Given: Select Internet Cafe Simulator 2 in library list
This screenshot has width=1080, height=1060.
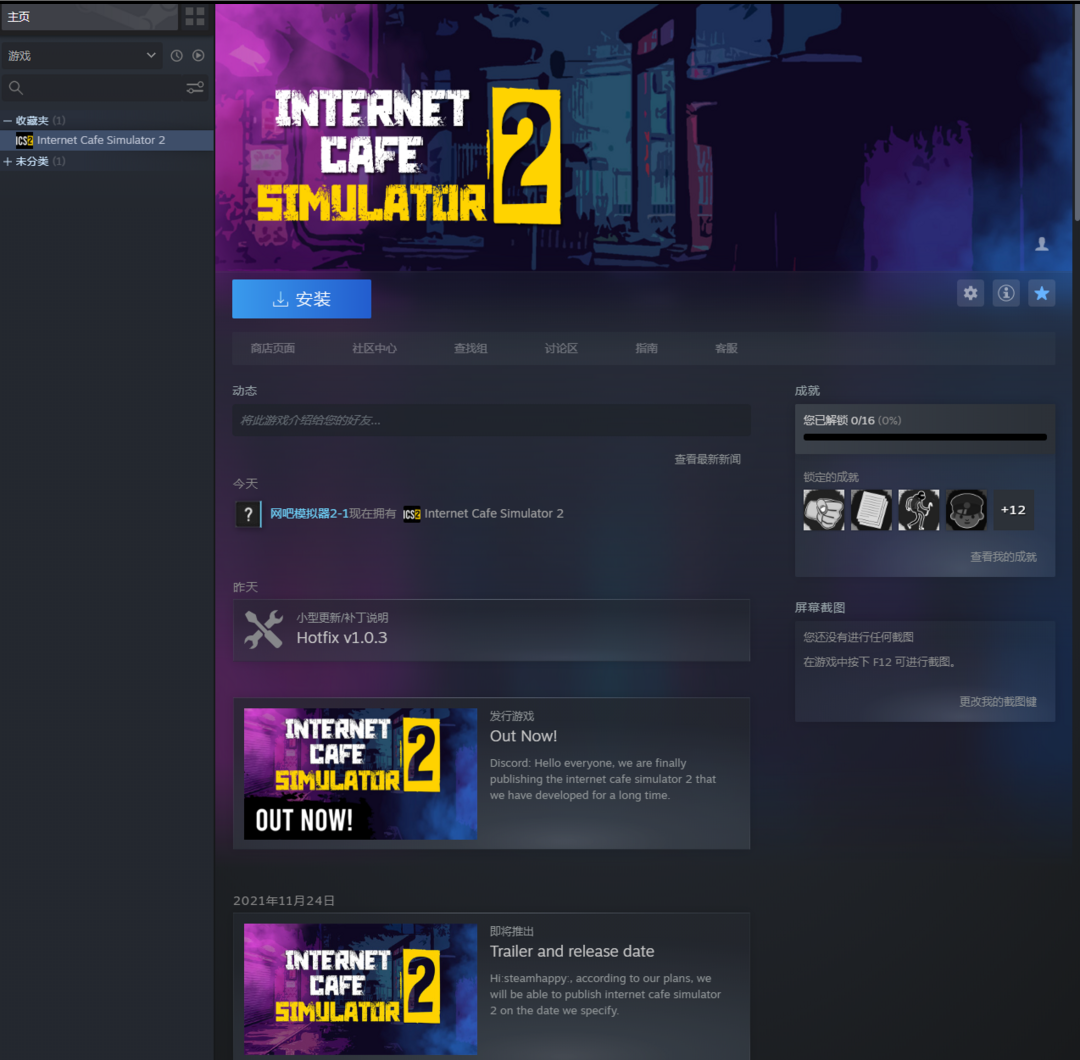Looking at the screenshot, I should (107, 141).
